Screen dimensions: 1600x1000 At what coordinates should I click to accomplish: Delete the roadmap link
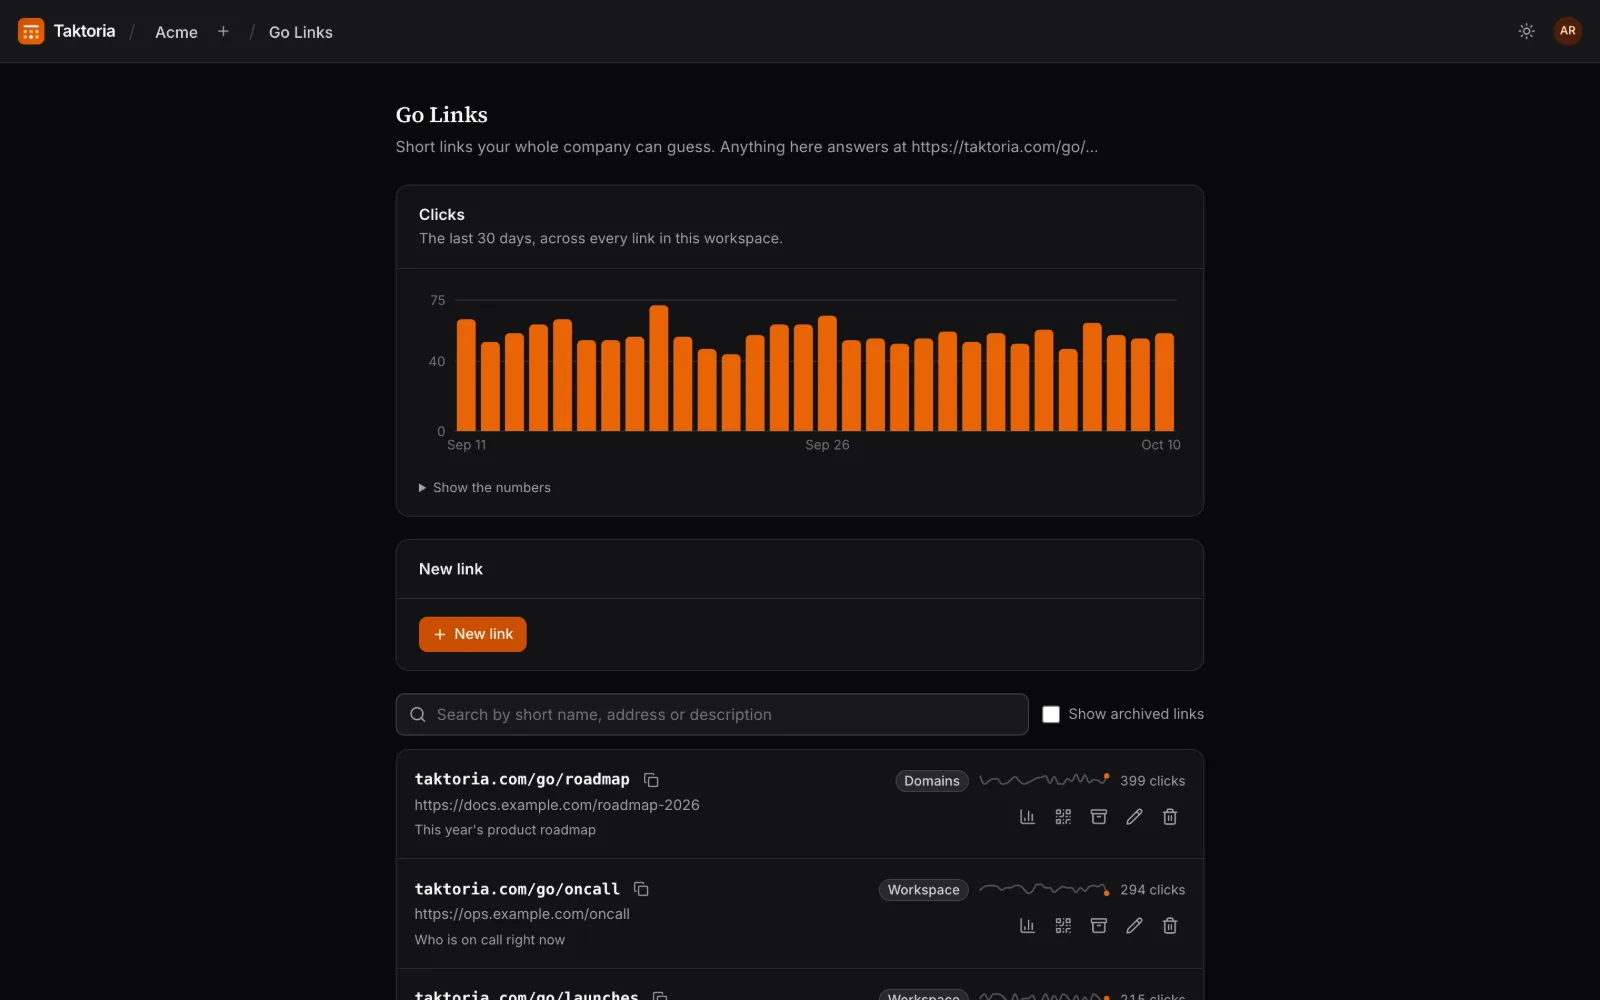point(1170,817)
